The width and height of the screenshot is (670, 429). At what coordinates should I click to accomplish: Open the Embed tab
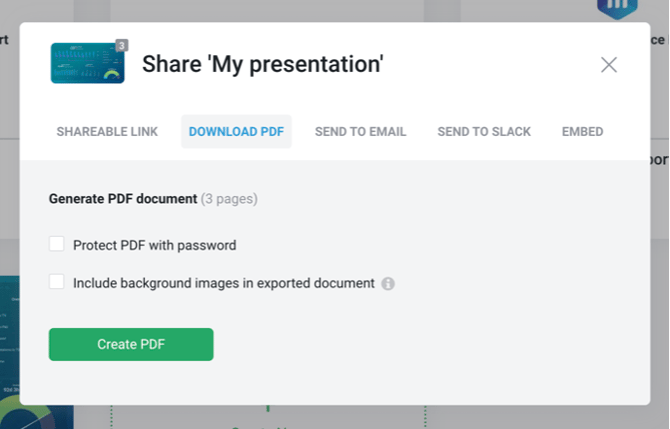pyautogui.click(x=582, y=132)
